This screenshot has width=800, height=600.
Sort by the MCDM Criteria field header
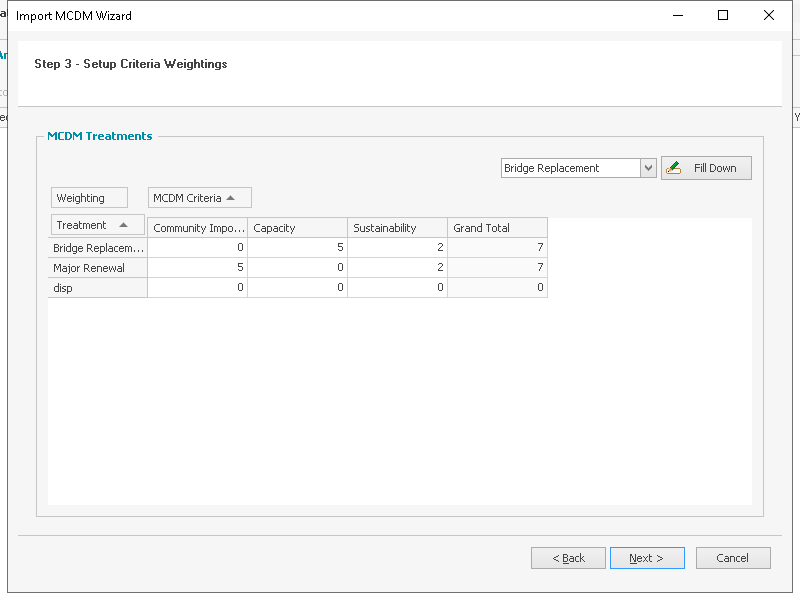(x=199, y=198)
